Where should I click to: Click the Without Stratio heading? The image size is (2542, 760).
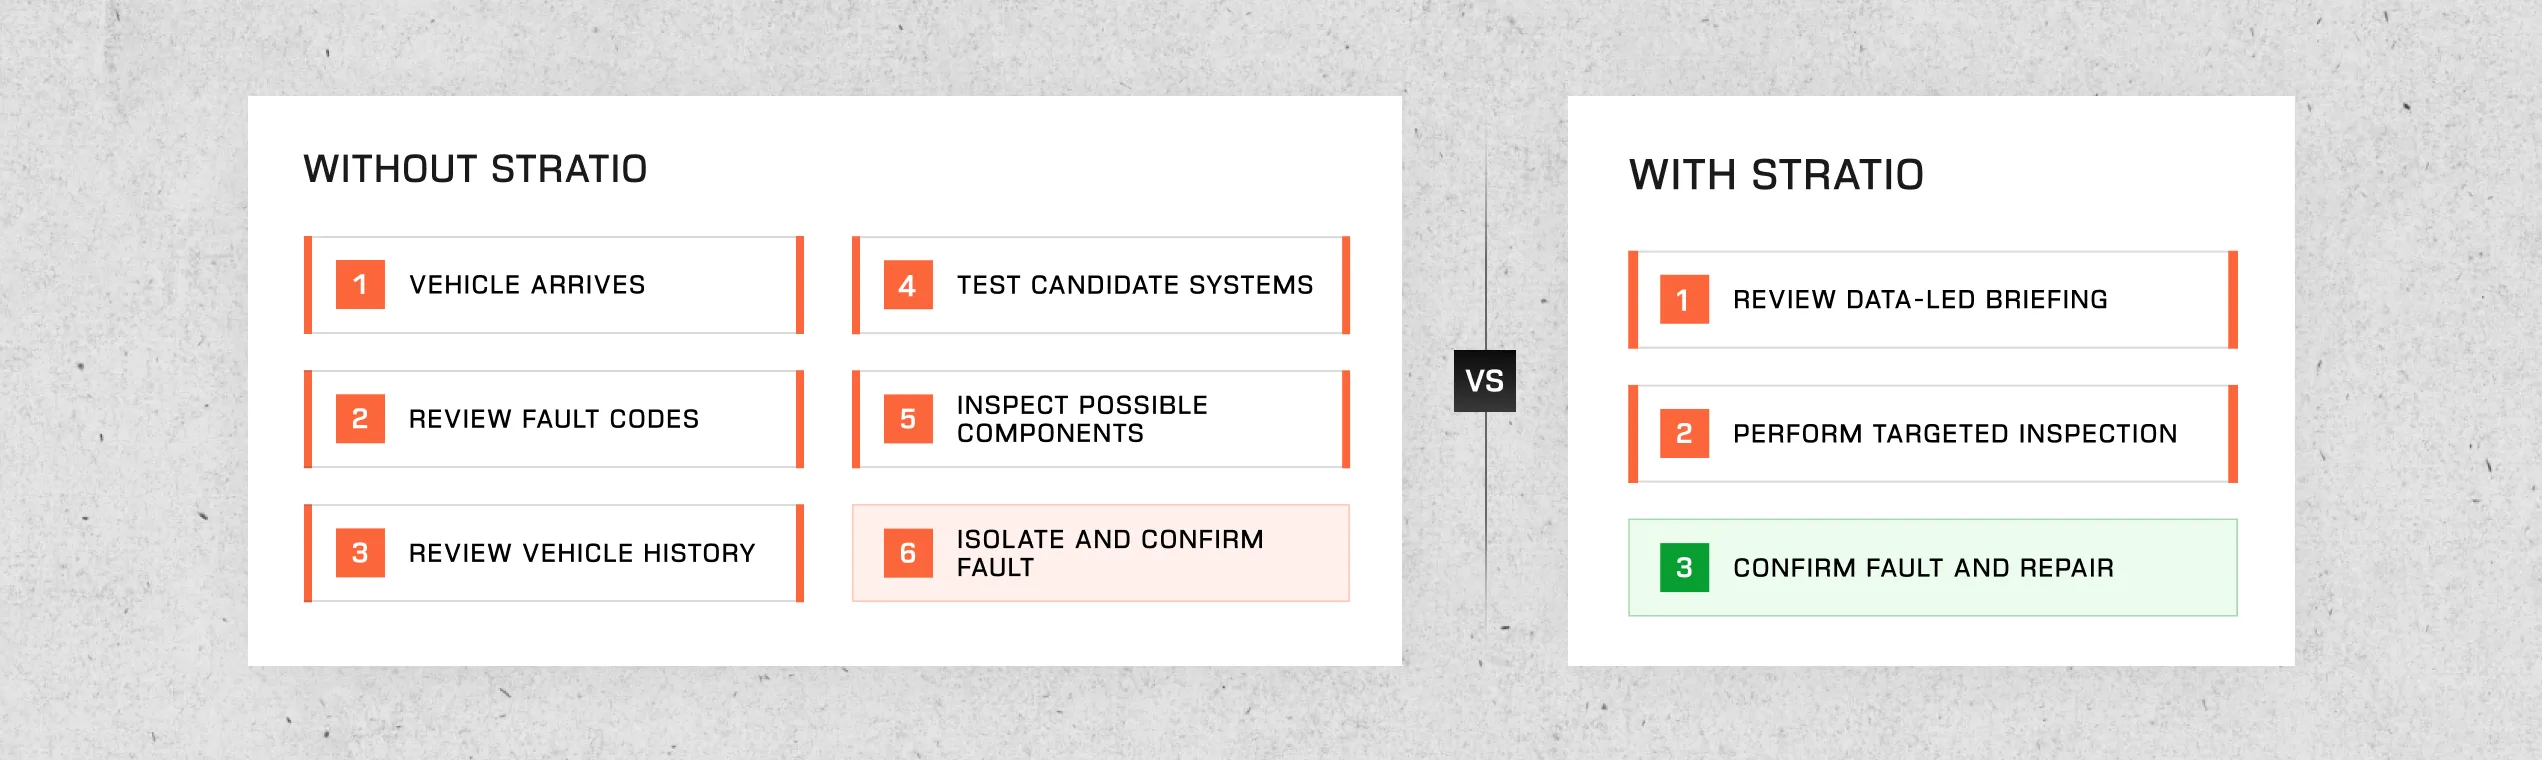coord(475,169)
